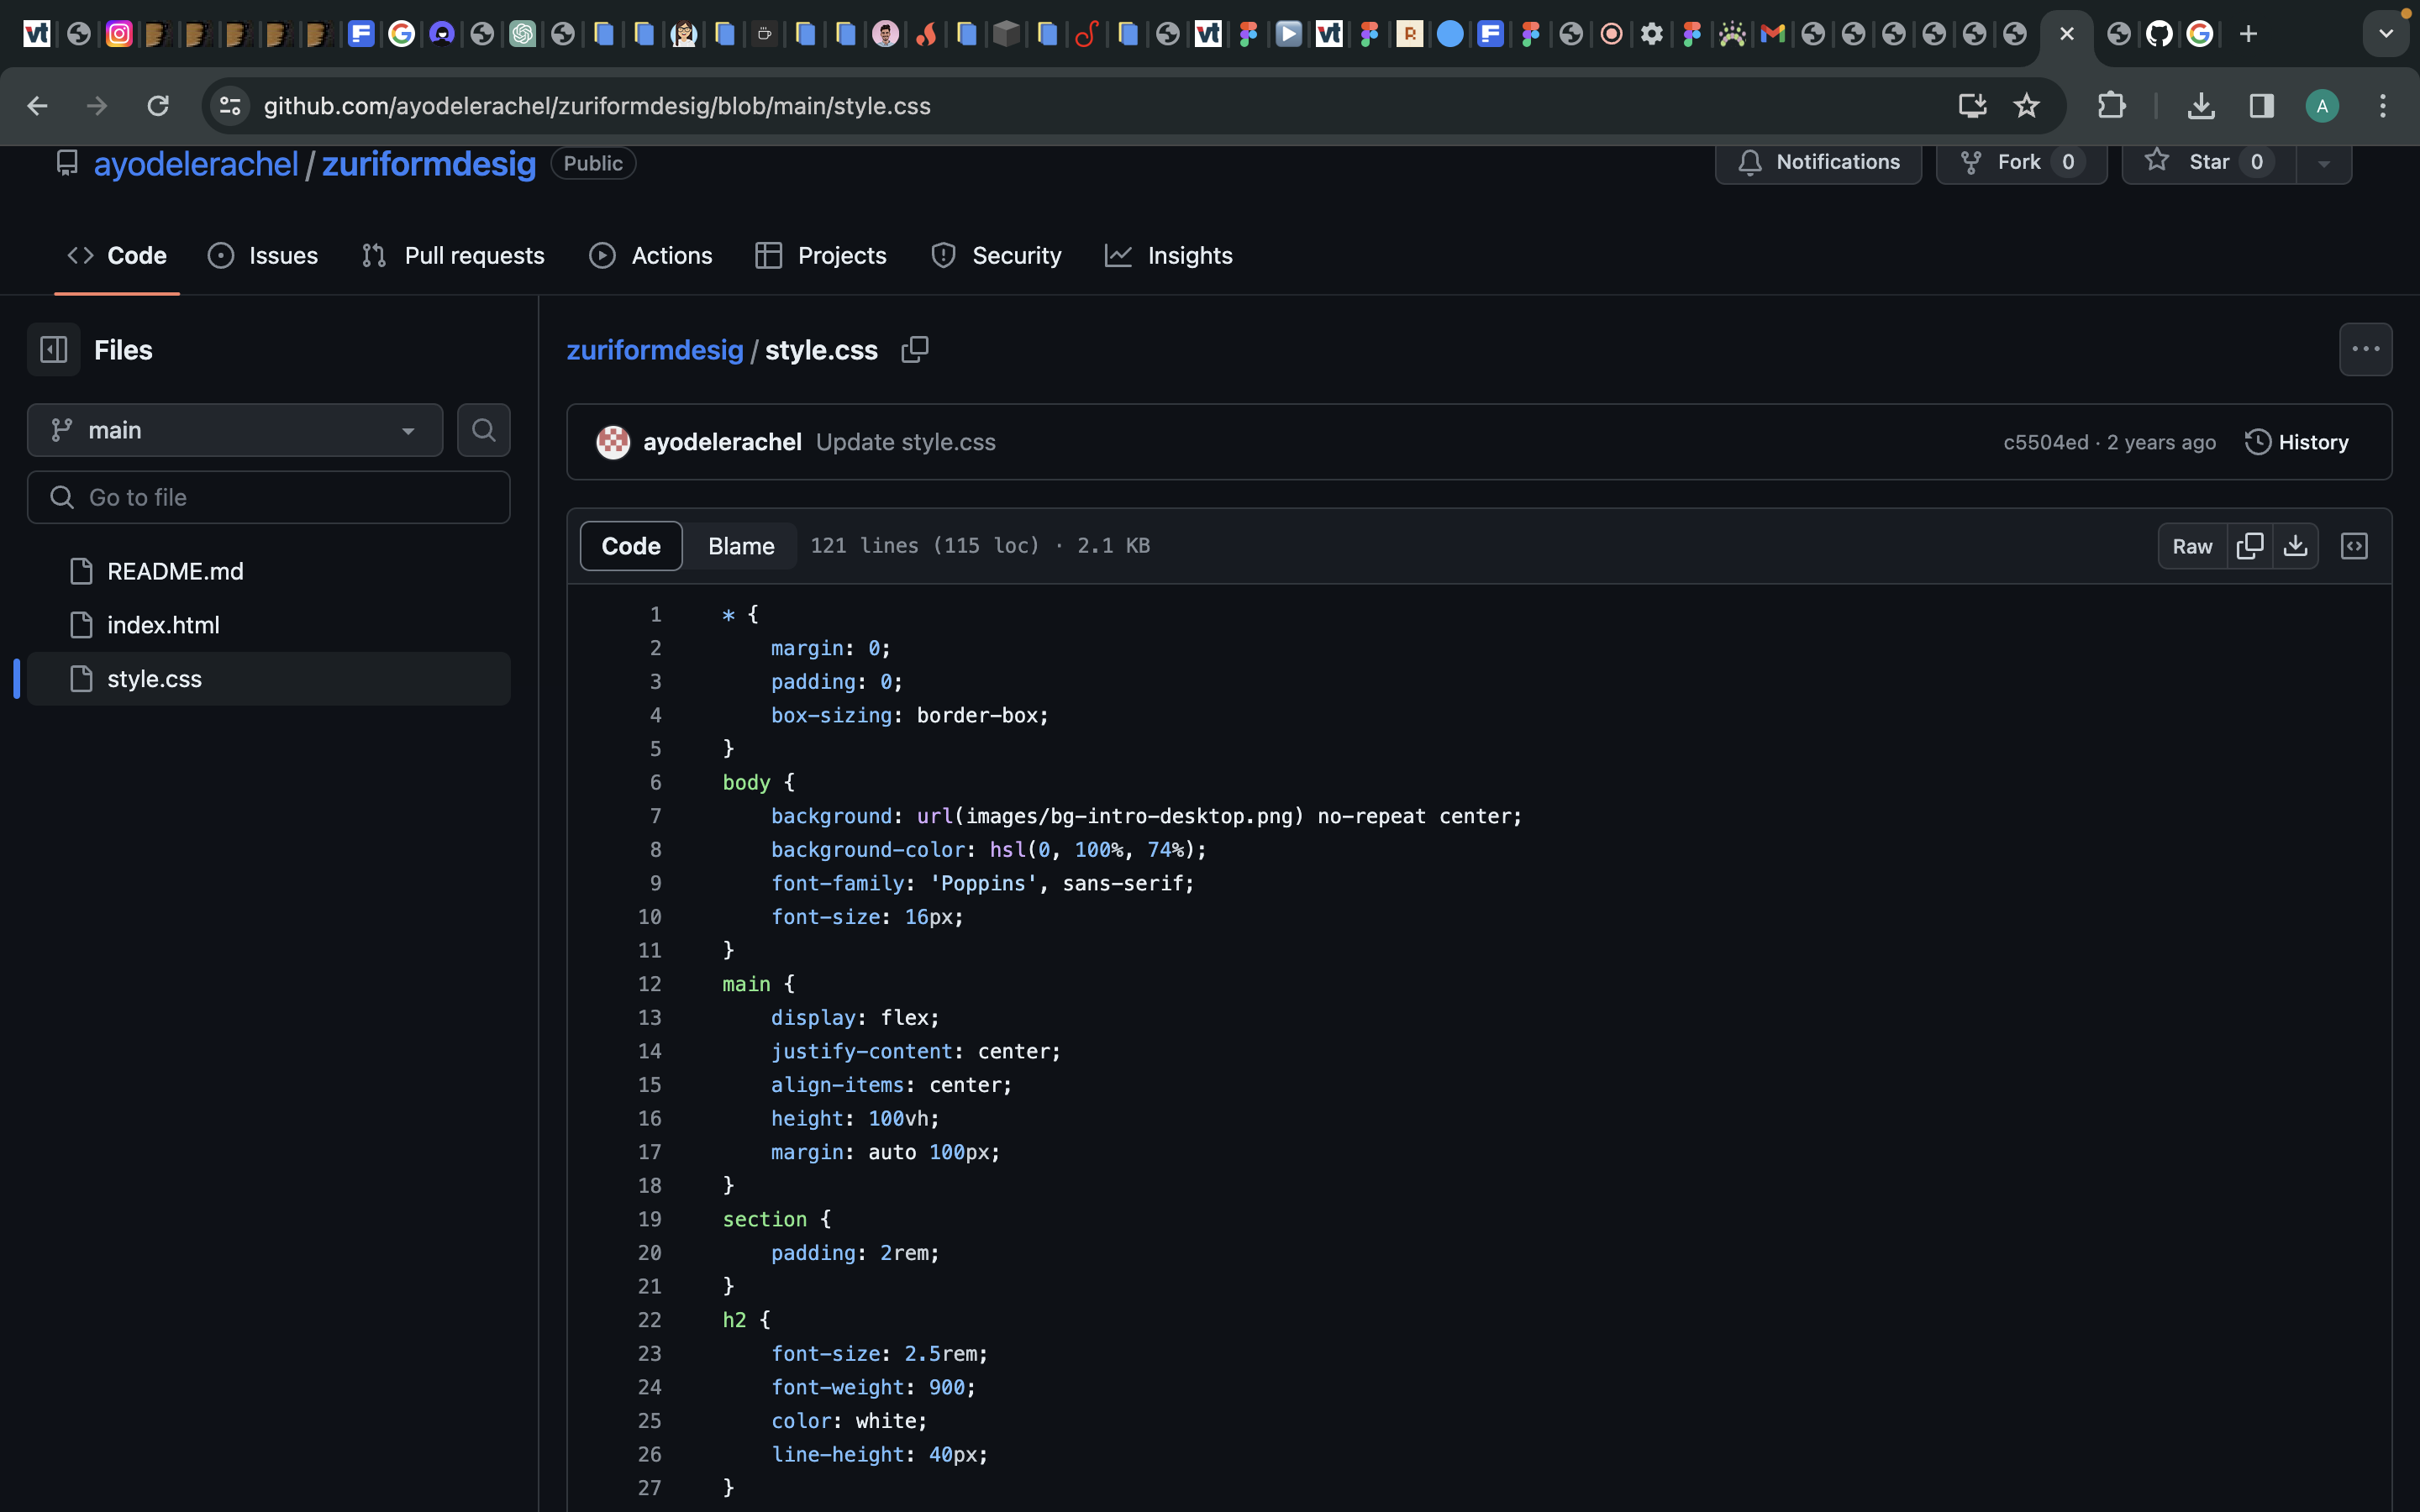2420x1512 pixels.
Task: Bookmark this page with star icon
Action: pos(2026,106)
